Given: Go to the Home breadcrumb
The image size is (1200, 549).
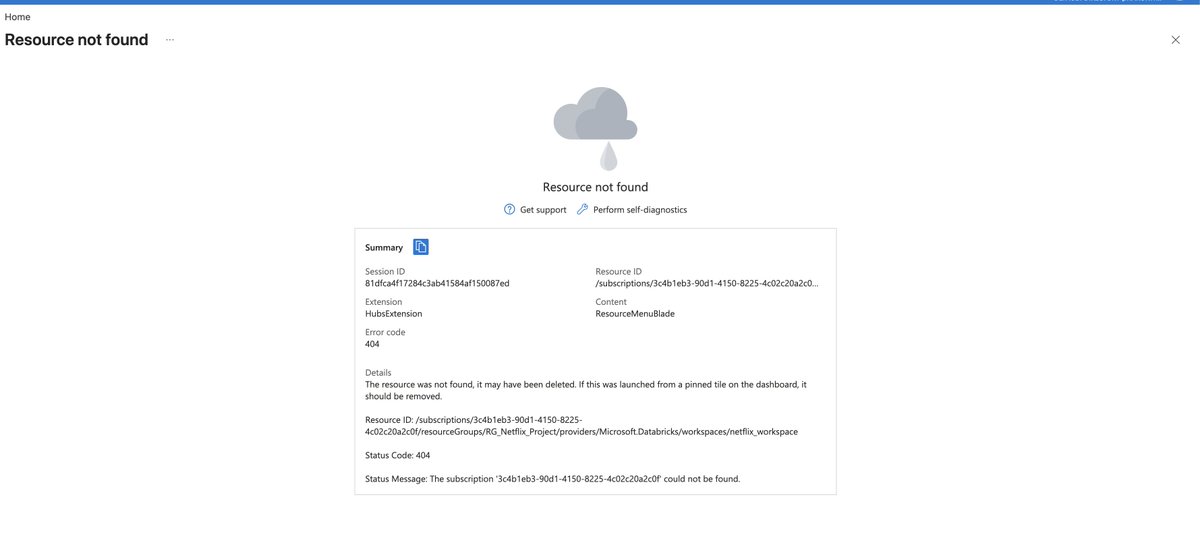Looking at the screenshot, I should click(17, 17).
